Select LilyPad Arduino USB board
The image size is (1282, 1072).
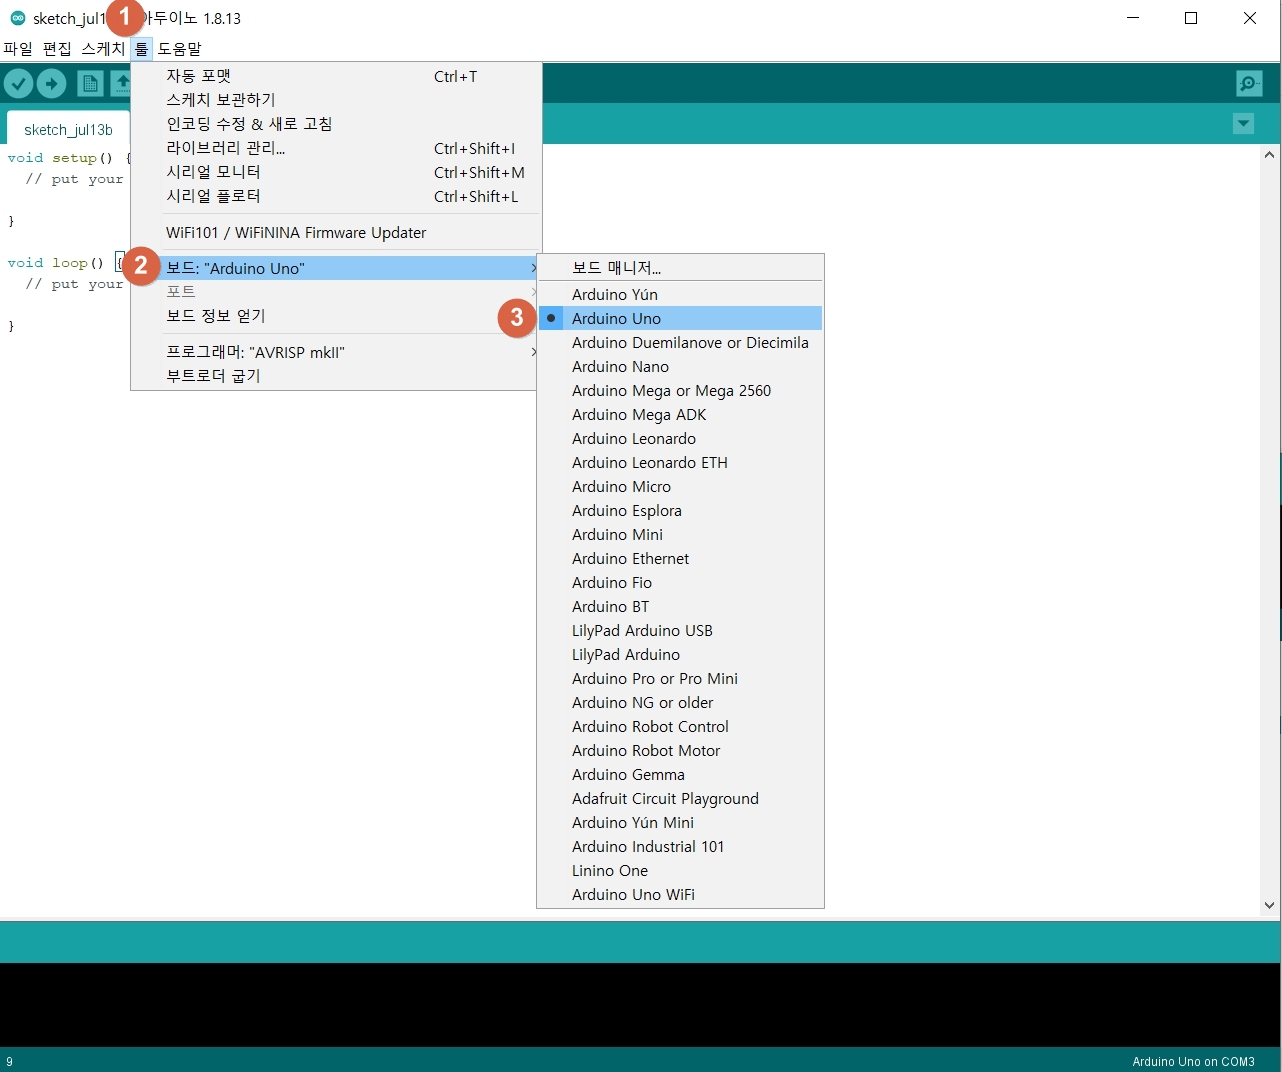pos(680,630)
